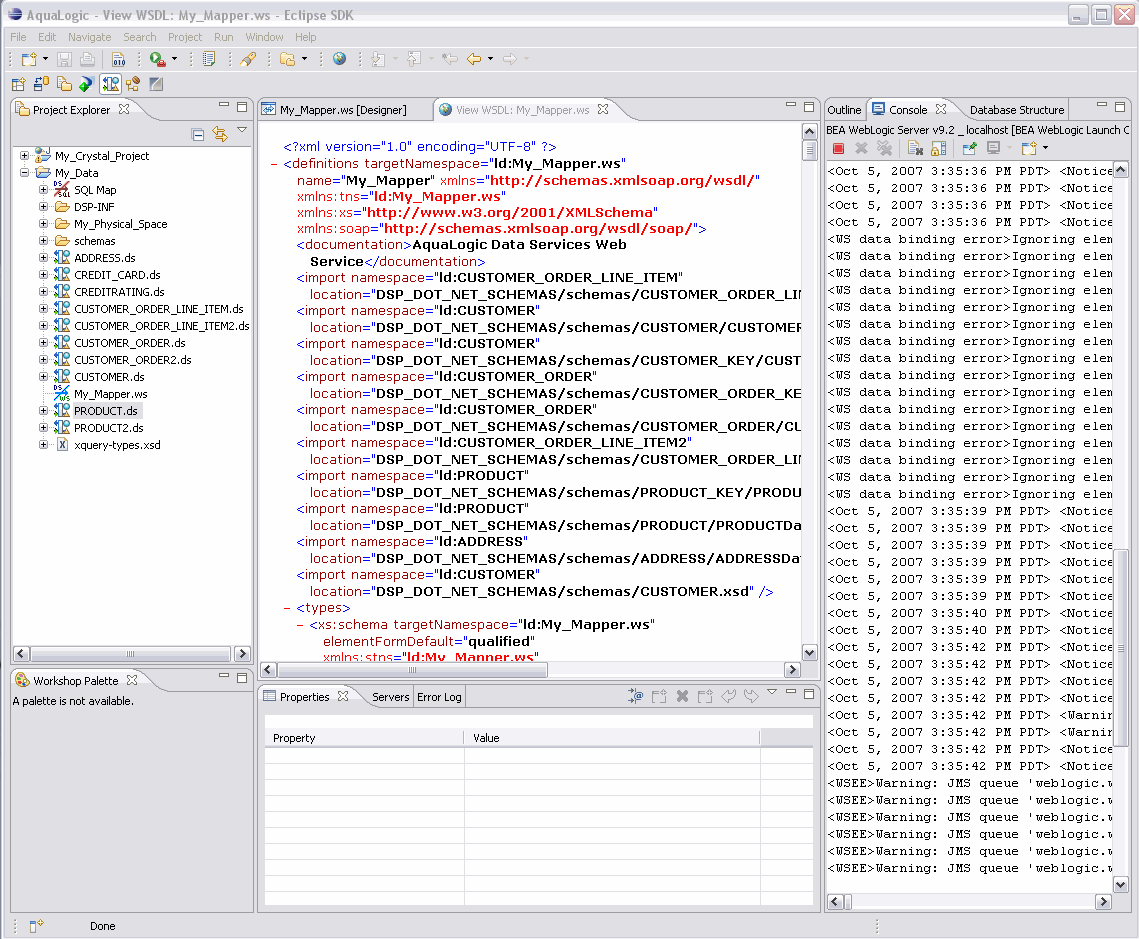The height and width of the screenshot is (939, 1139).
Task: Select My_Mapper.ws in Project Explorer
Action: point(110,394)
